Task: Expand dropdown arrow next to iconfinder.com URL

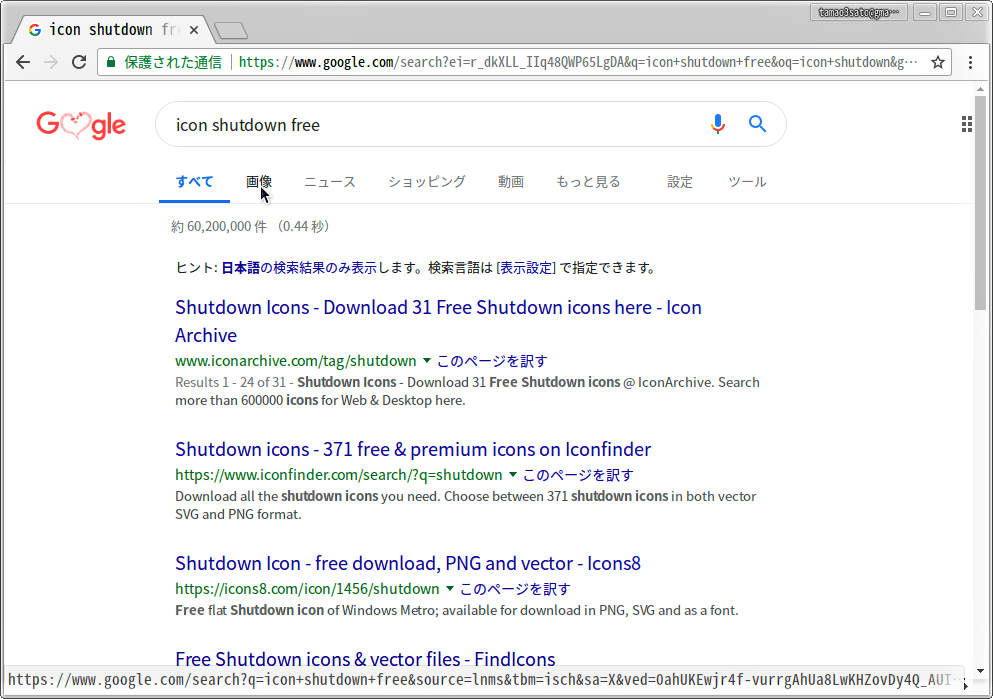Action: [x=513, y=474]
